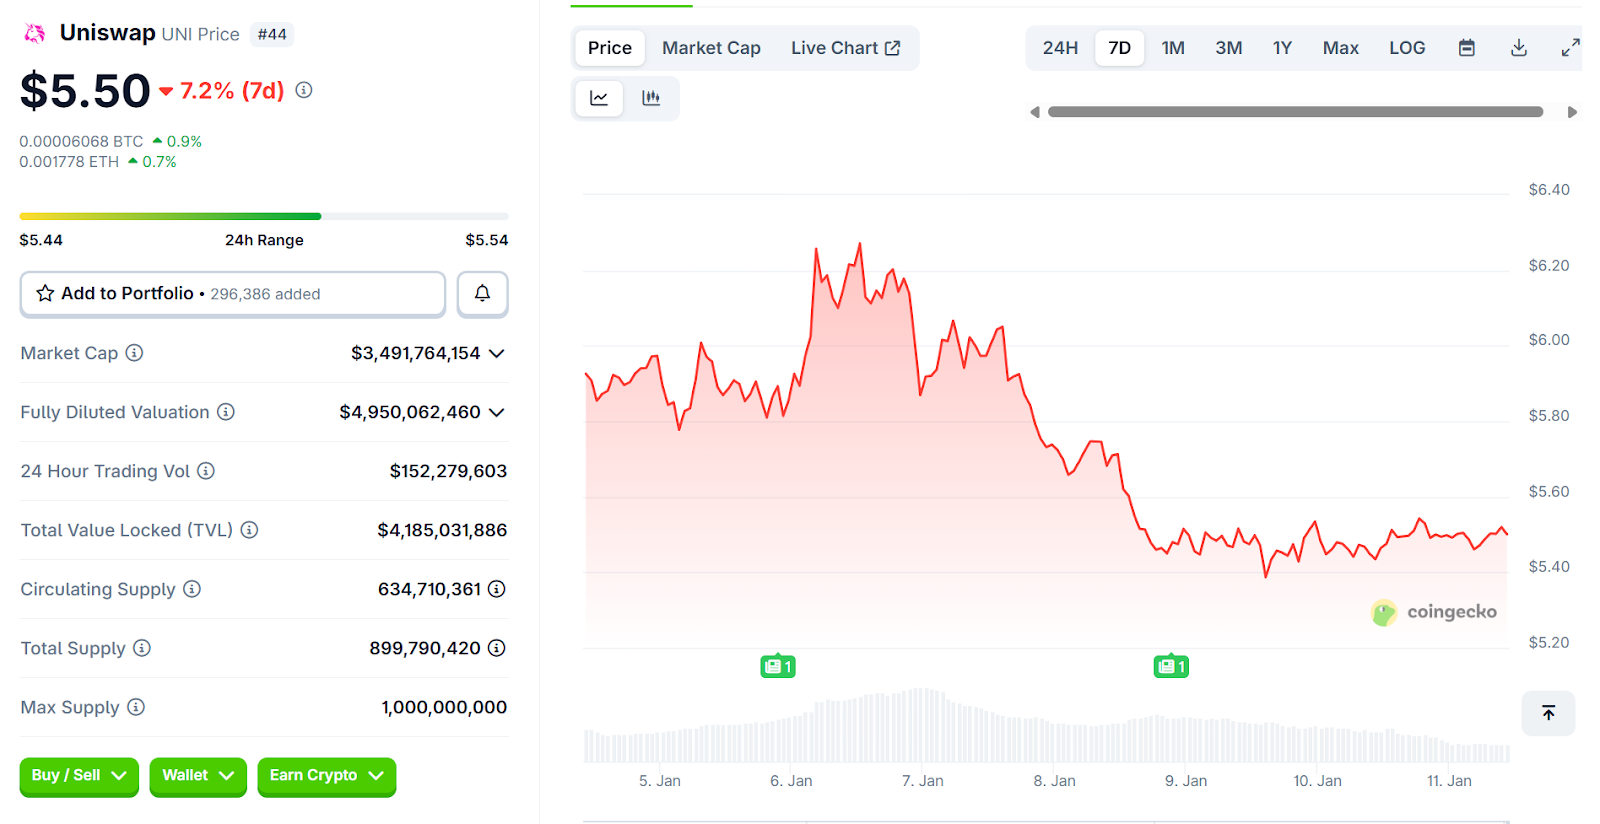Toggle the LOG scale option
This screenshot has height=824, width=1600.
(1406, 48)
